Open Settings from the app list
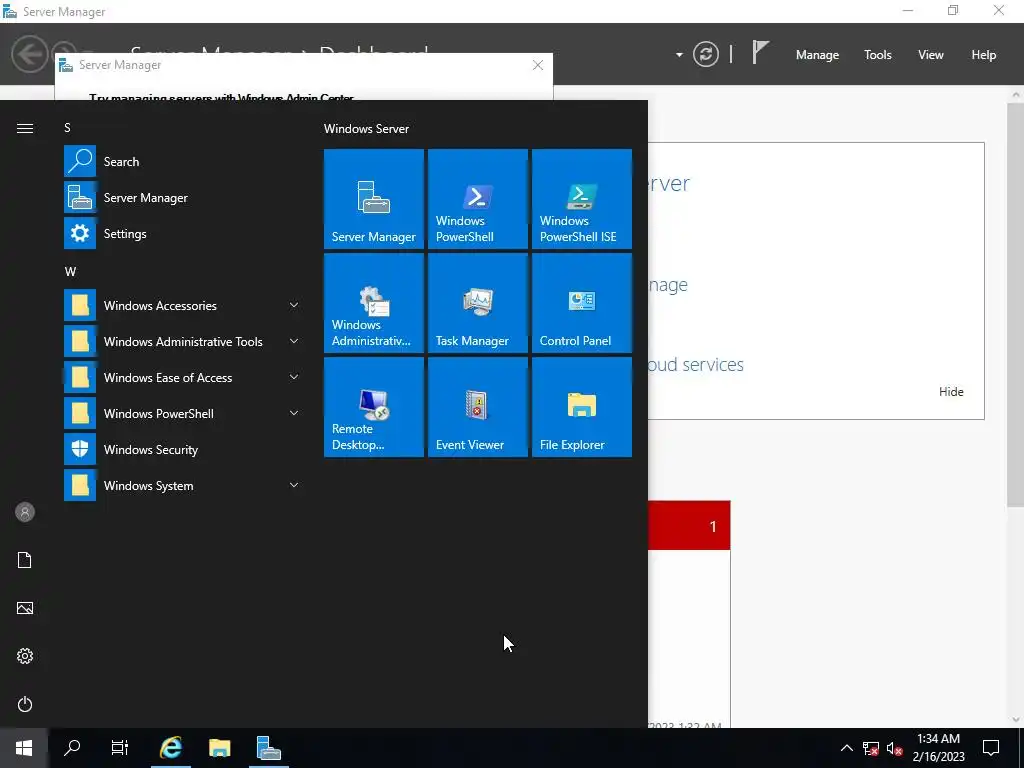The image size is (1024, 768). point(183,233)
